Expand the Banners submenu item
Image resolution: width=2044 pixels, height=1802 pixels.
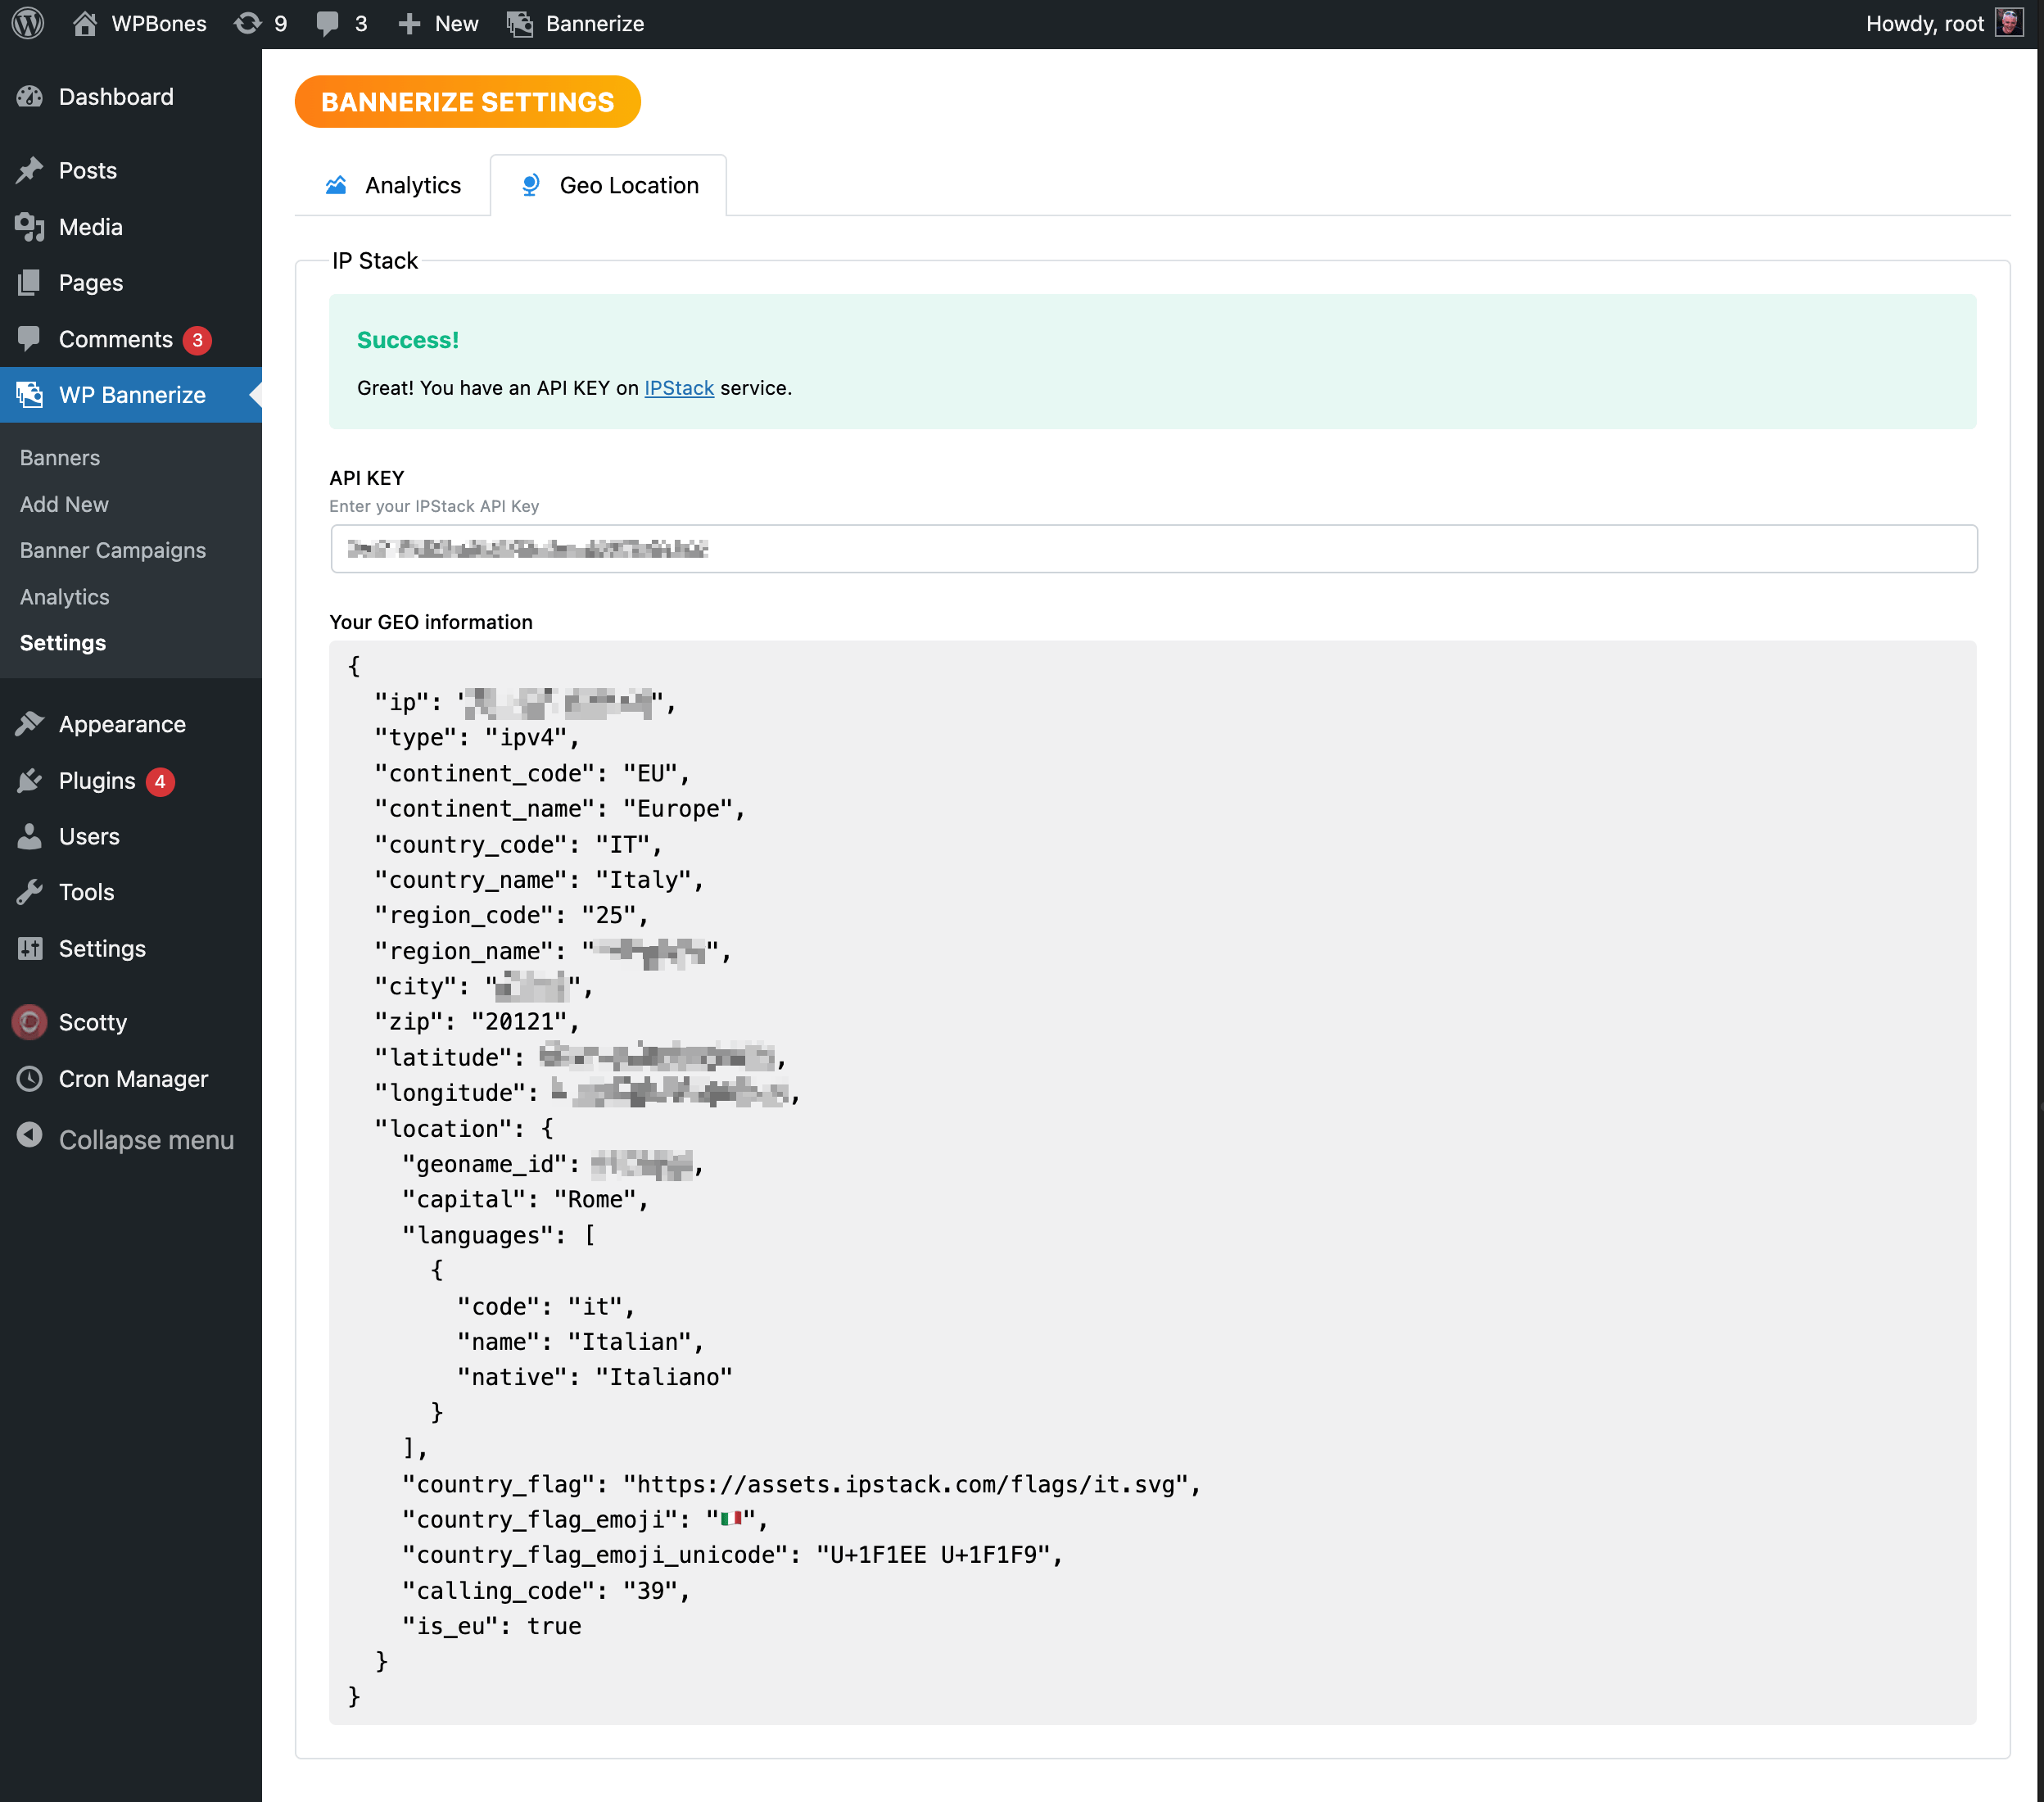(59, 455)
